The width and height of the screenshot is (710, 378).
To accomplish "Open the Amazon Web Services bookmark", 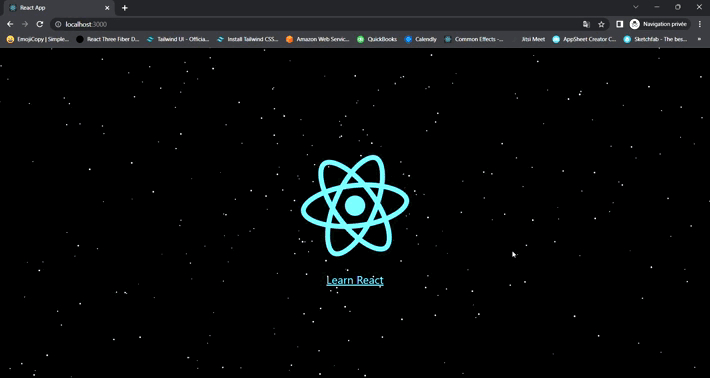I will pyautogui.click(x=318, y=39).
